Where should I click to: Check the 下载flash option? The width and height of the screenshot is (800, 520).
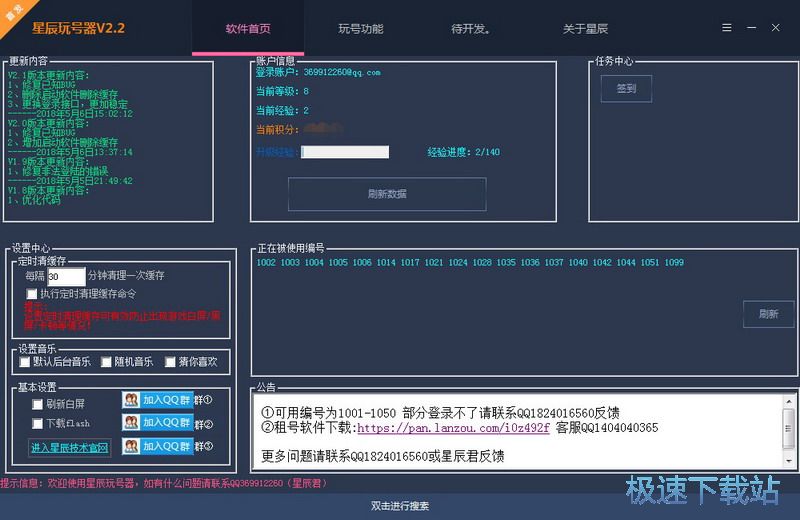point(38,424)
